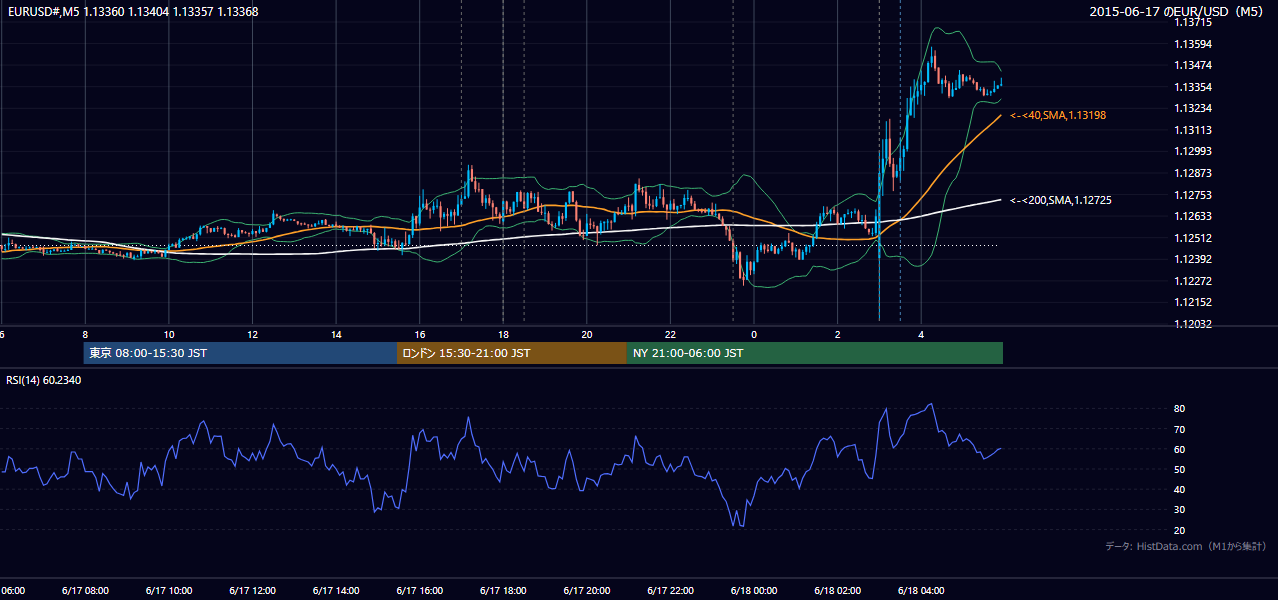Click the RSI scale 30 level label
Screen dimensions: 1278x600
click(x=1179, y=510)
